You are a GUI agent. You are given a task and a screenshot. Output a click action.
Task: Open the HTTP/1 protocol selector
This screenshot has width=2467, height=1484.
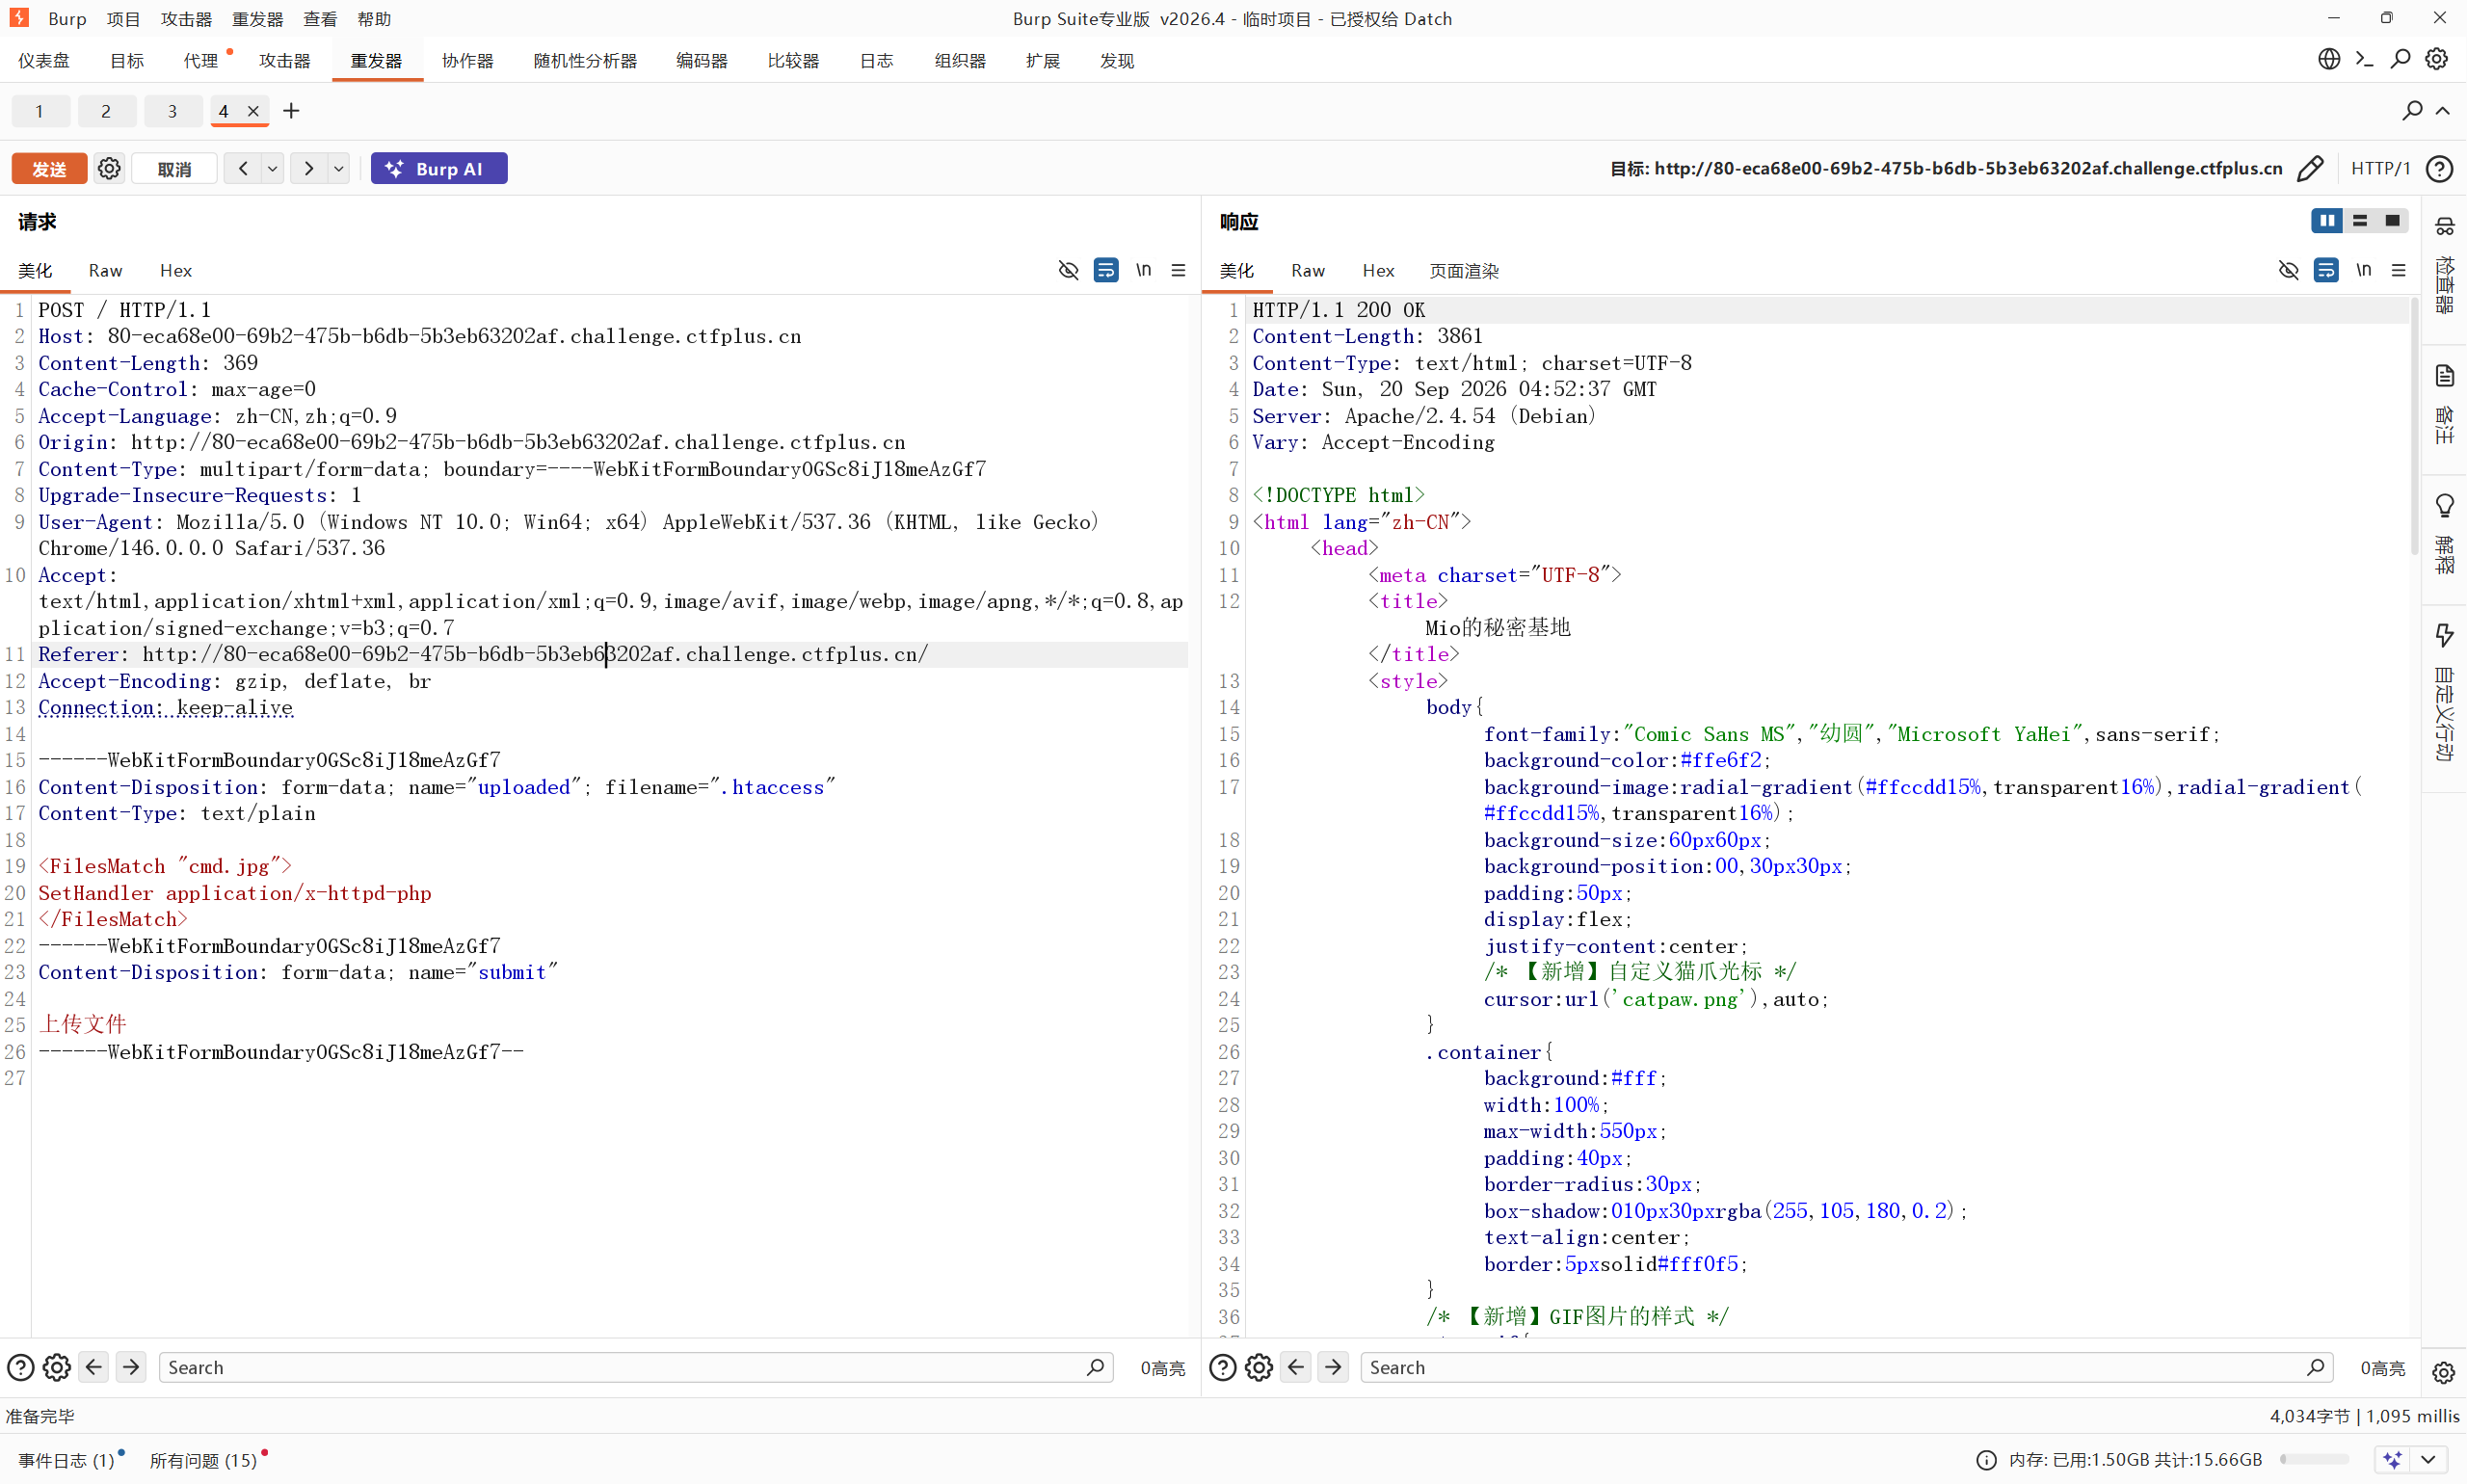tap(2380, 168)
